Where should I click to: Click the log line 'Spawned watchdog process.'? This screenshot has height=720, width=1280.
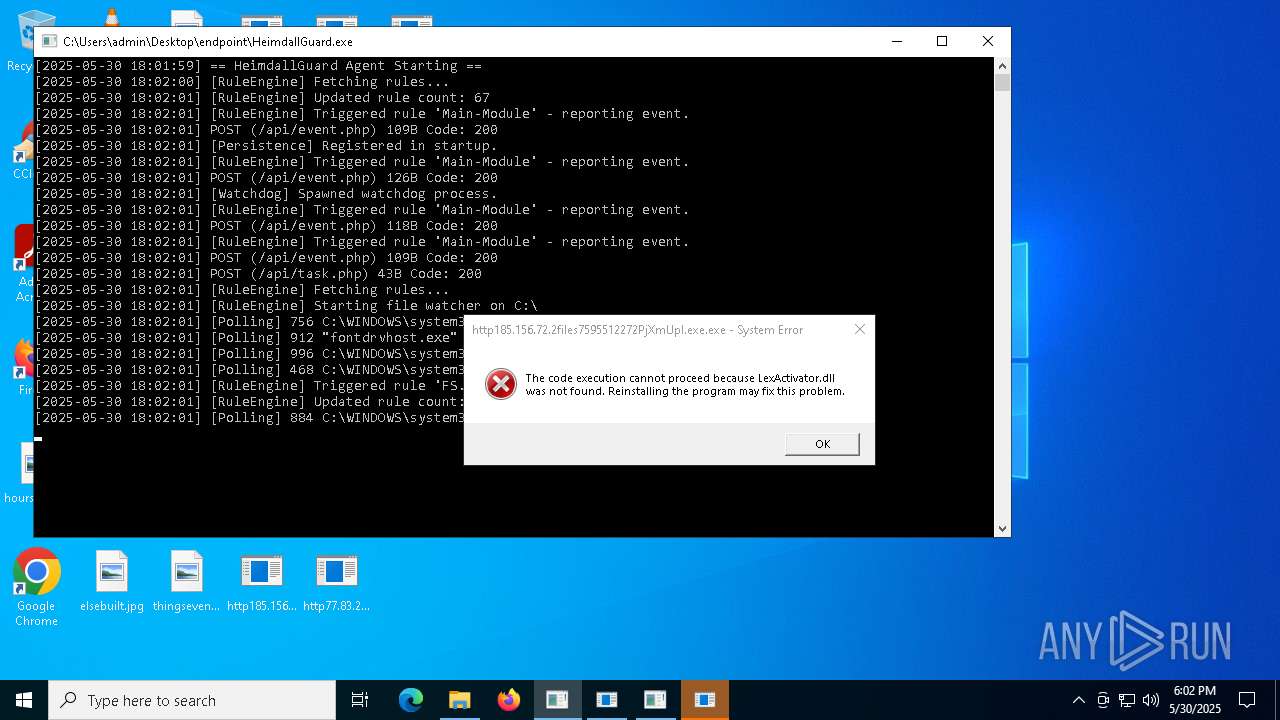[266, 194]
